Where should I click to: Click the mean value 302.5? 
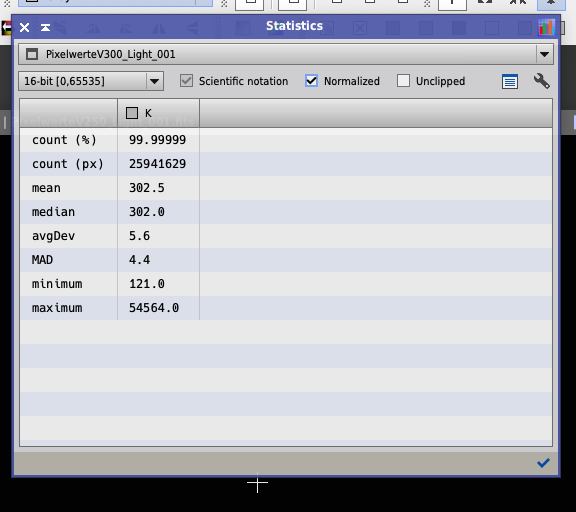tap(147, 188)
